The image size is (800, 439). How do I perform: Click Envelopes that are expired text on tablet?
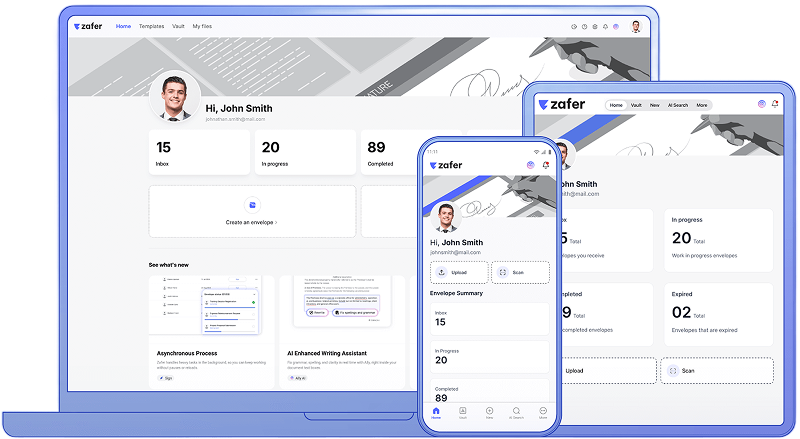point(704,330)
